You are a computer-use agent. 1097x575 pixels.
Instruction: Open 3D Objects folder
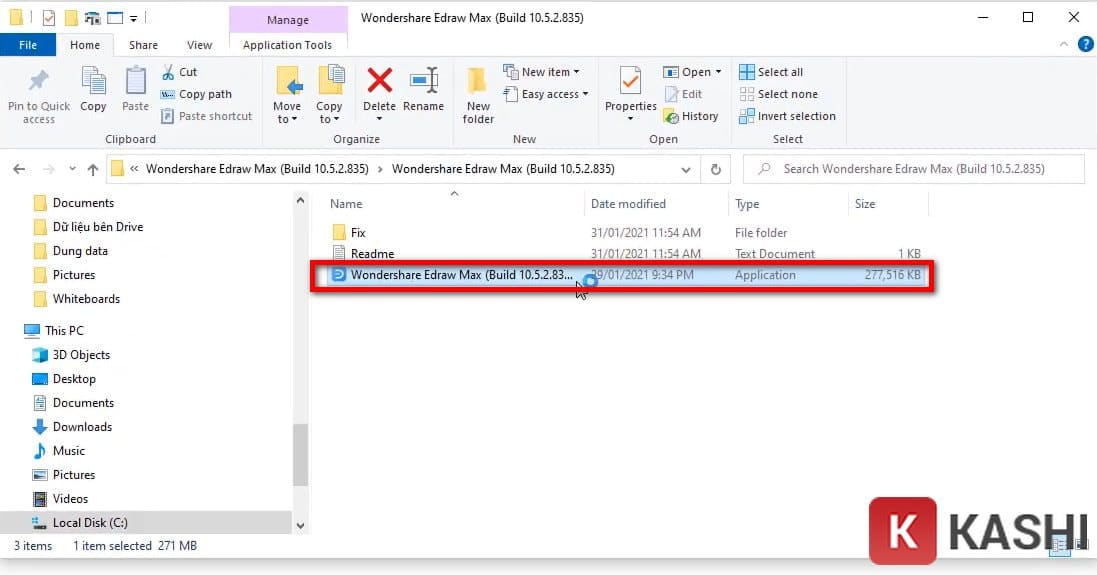(81, 355)
